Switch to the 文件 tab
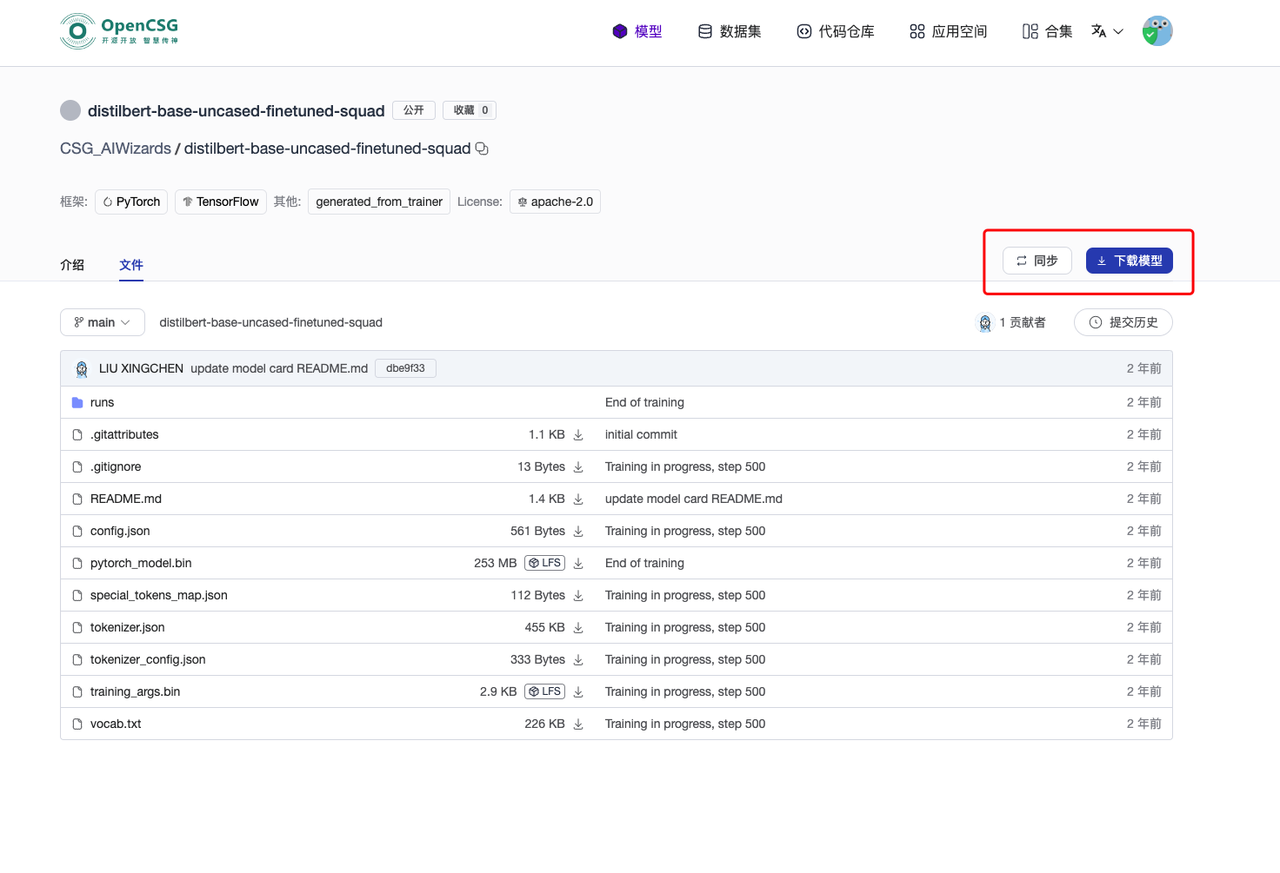 click(131, 265)
